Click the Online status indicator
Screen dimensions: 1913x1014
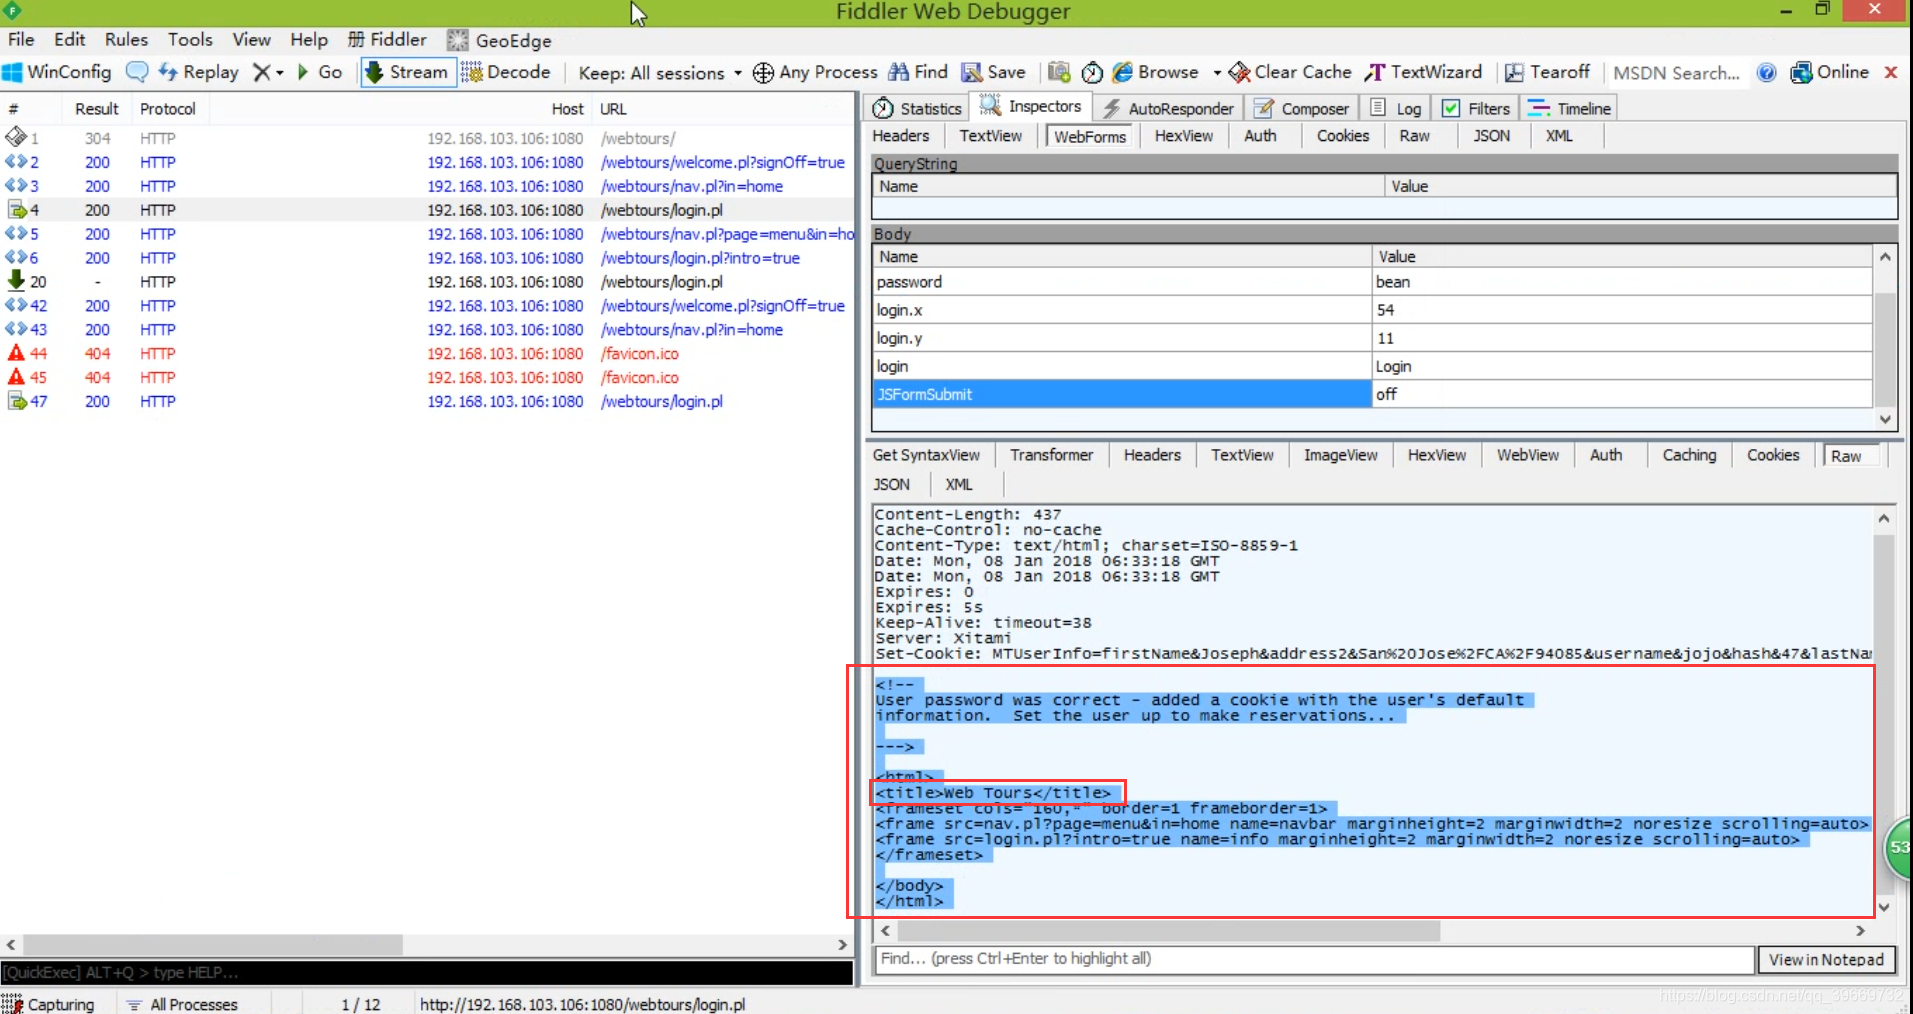click(x=1830, y=72)
